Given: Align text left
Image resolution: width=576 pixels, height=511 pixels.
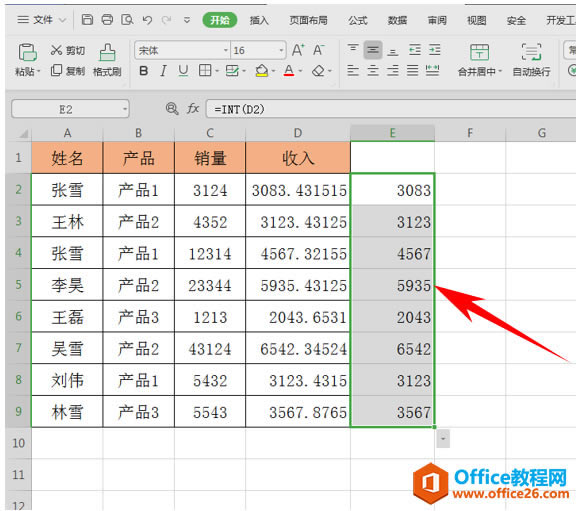Looking at the screenshot, I should coord(353,70).
